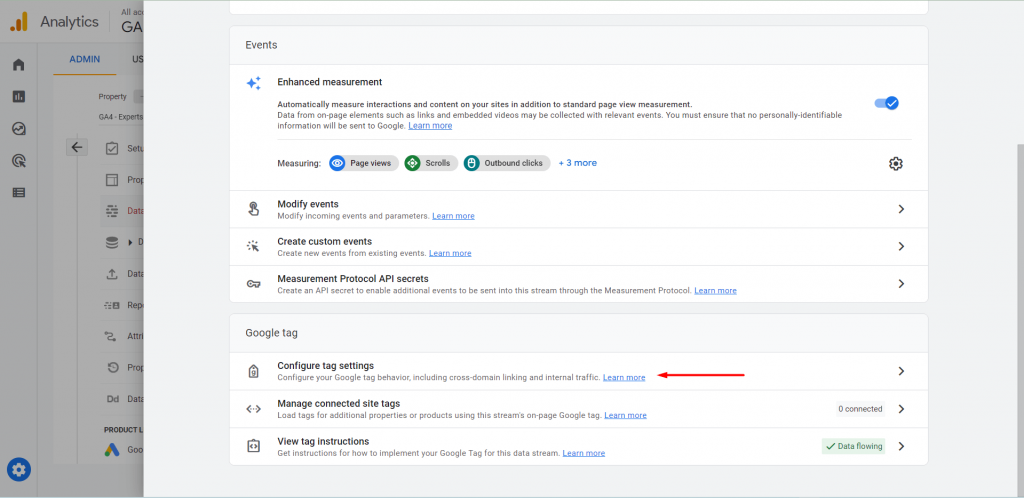Click Reporting Identity icon
Image resolution: width=1024 pixels, height=498 pixels.
(x=112, y=305)
